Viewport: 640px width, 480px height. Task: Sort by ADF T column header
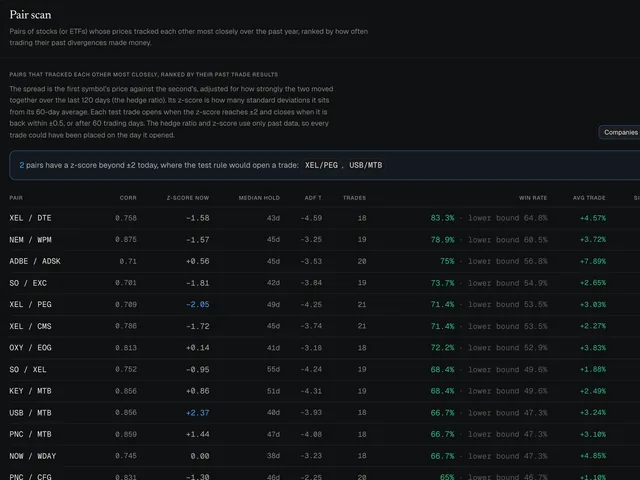click(x=313, y=198)
